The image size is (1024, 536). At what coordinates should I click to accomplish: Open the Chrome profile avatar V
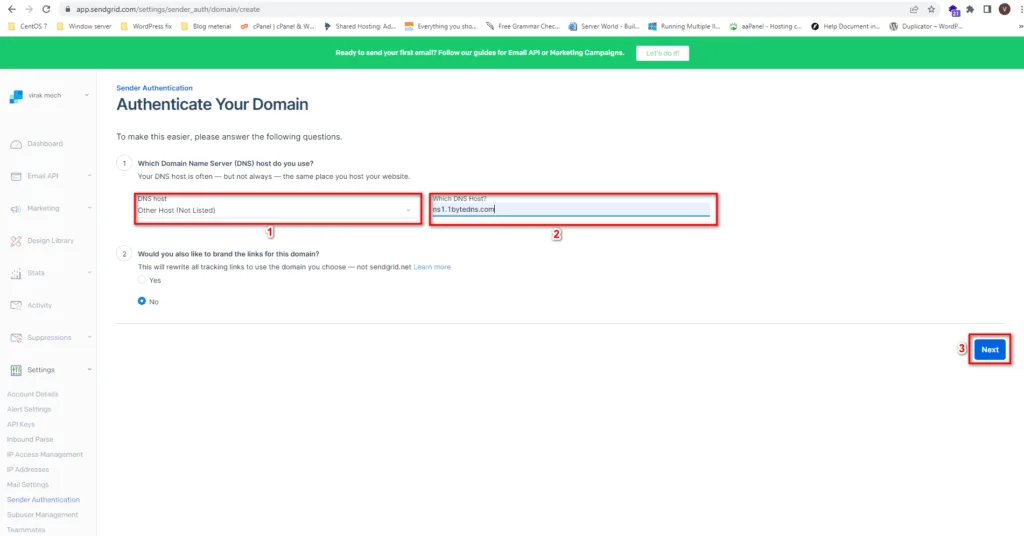(x=1004, y=9)
